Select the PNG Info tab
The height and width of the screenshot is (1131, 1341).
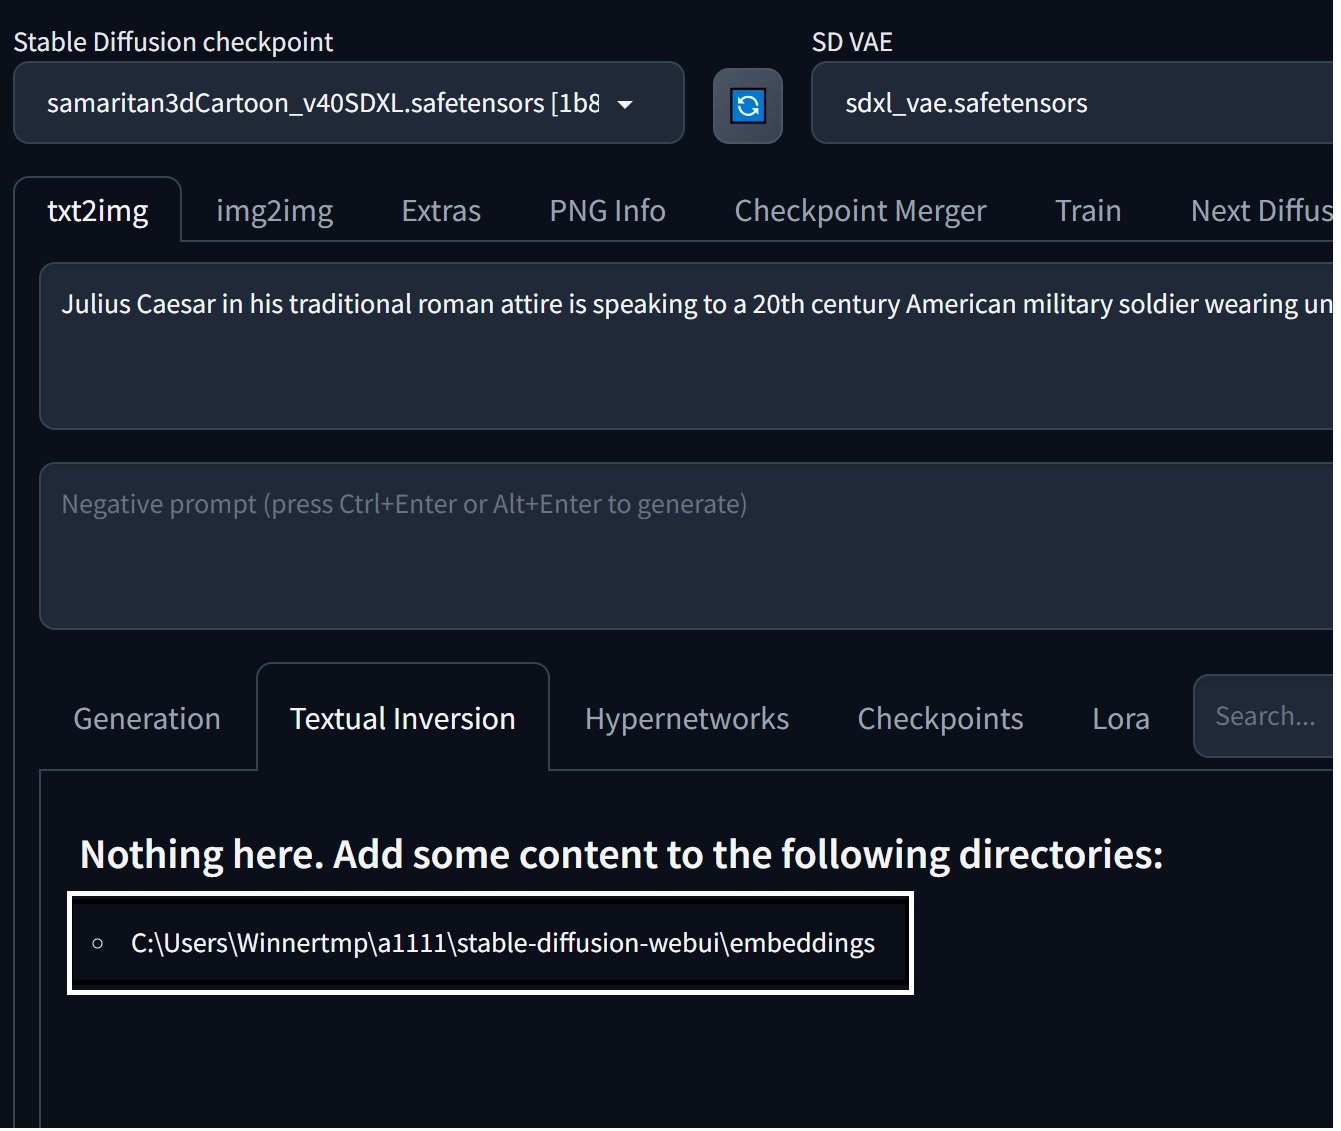click(x=607, y=210)
